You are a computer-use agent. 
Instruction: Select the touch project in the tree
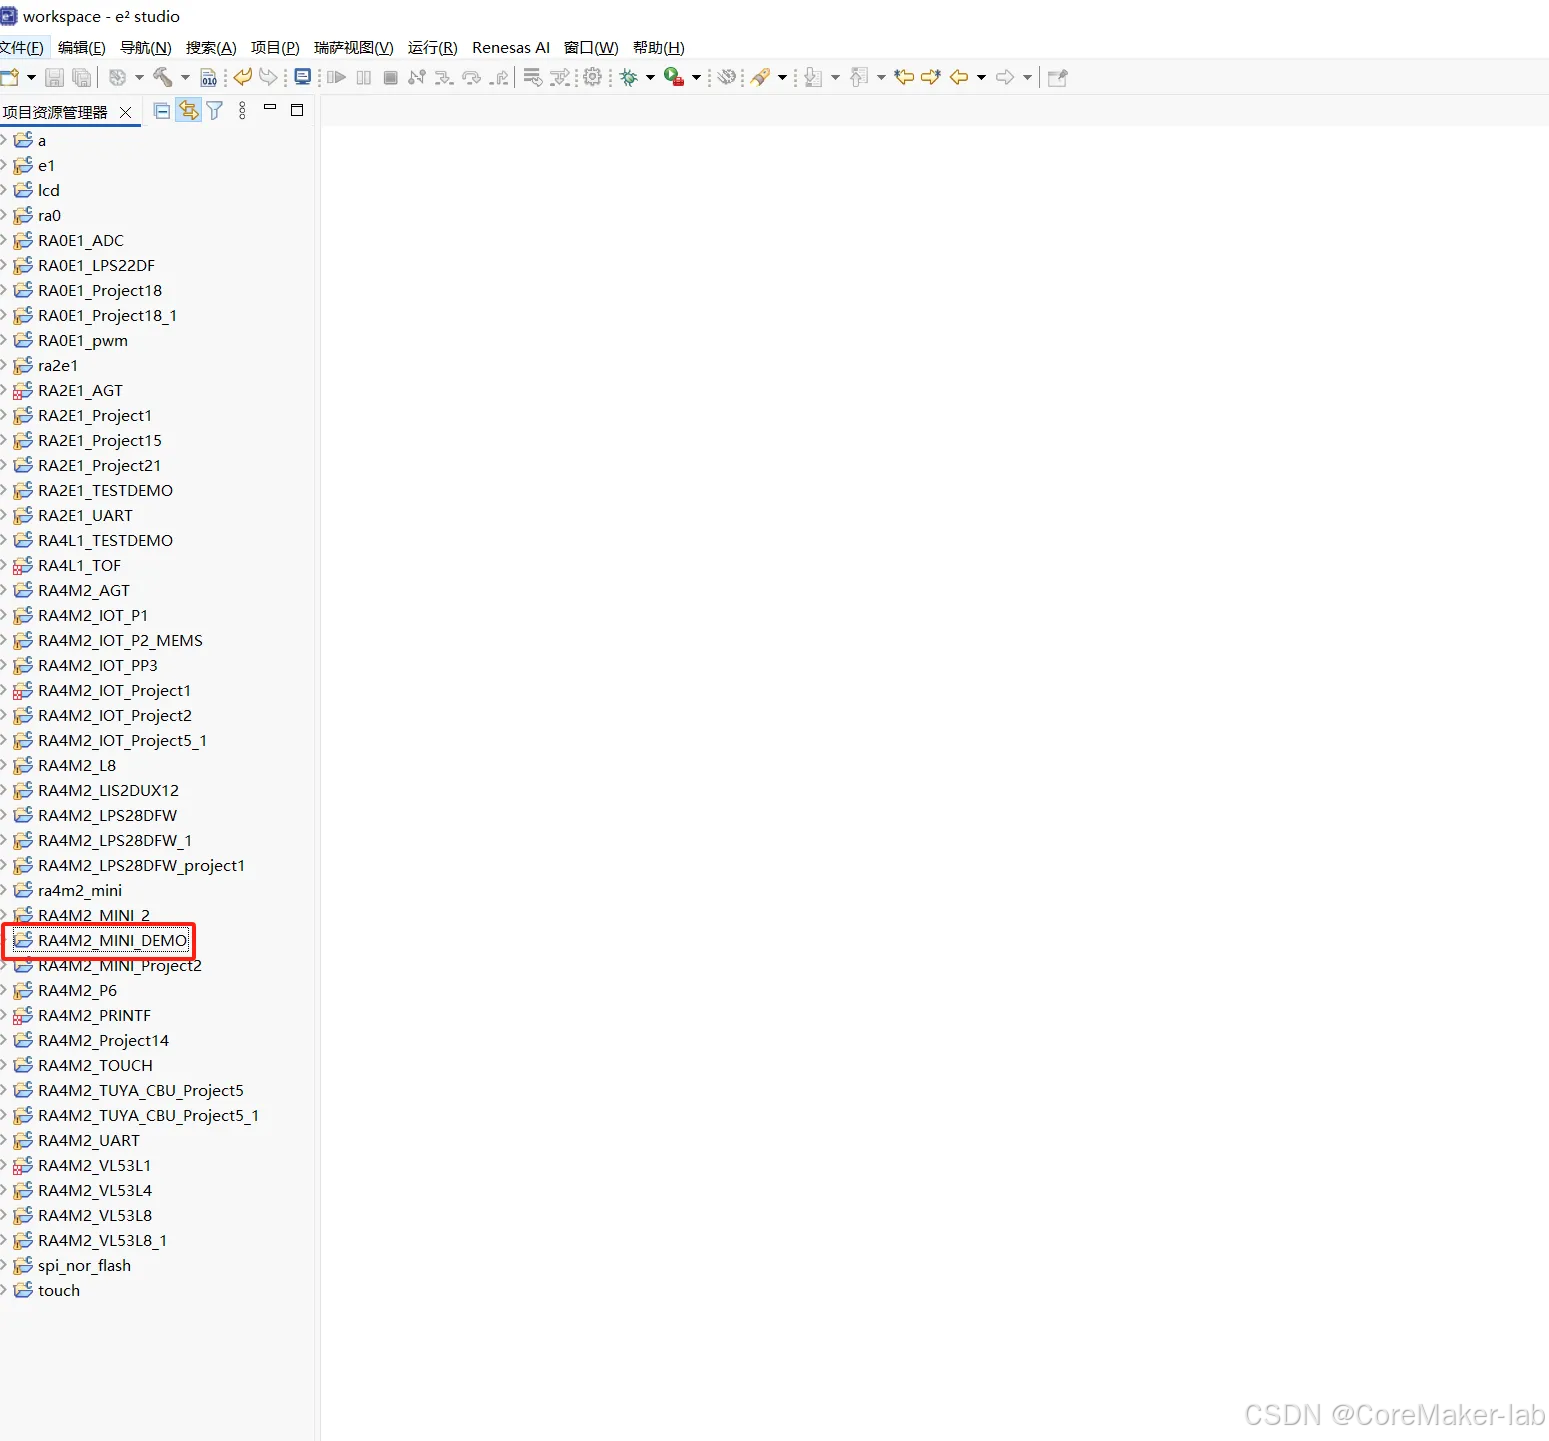coord(58,1290)
